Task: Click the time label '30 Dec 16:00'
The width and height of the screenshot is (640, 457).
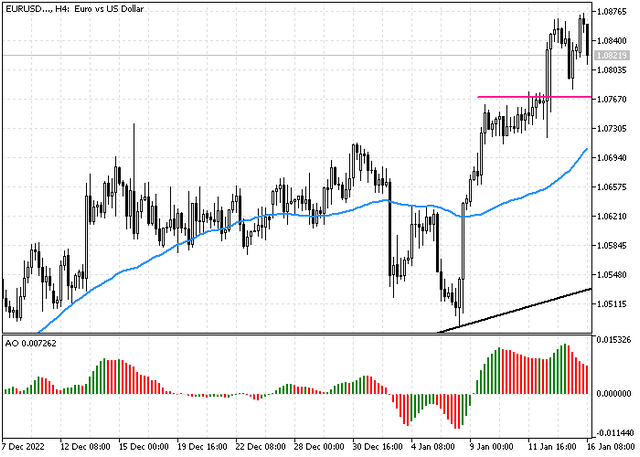Action: (377, 446)
